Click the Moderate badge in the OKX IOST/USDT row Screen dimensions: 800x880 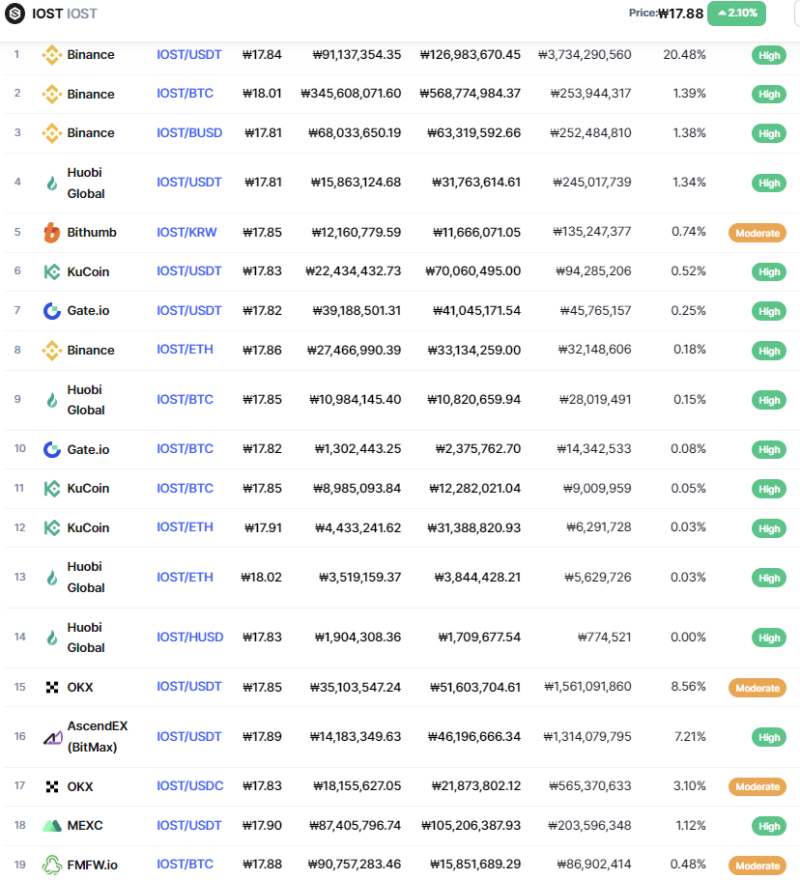[x=757, y=688]
